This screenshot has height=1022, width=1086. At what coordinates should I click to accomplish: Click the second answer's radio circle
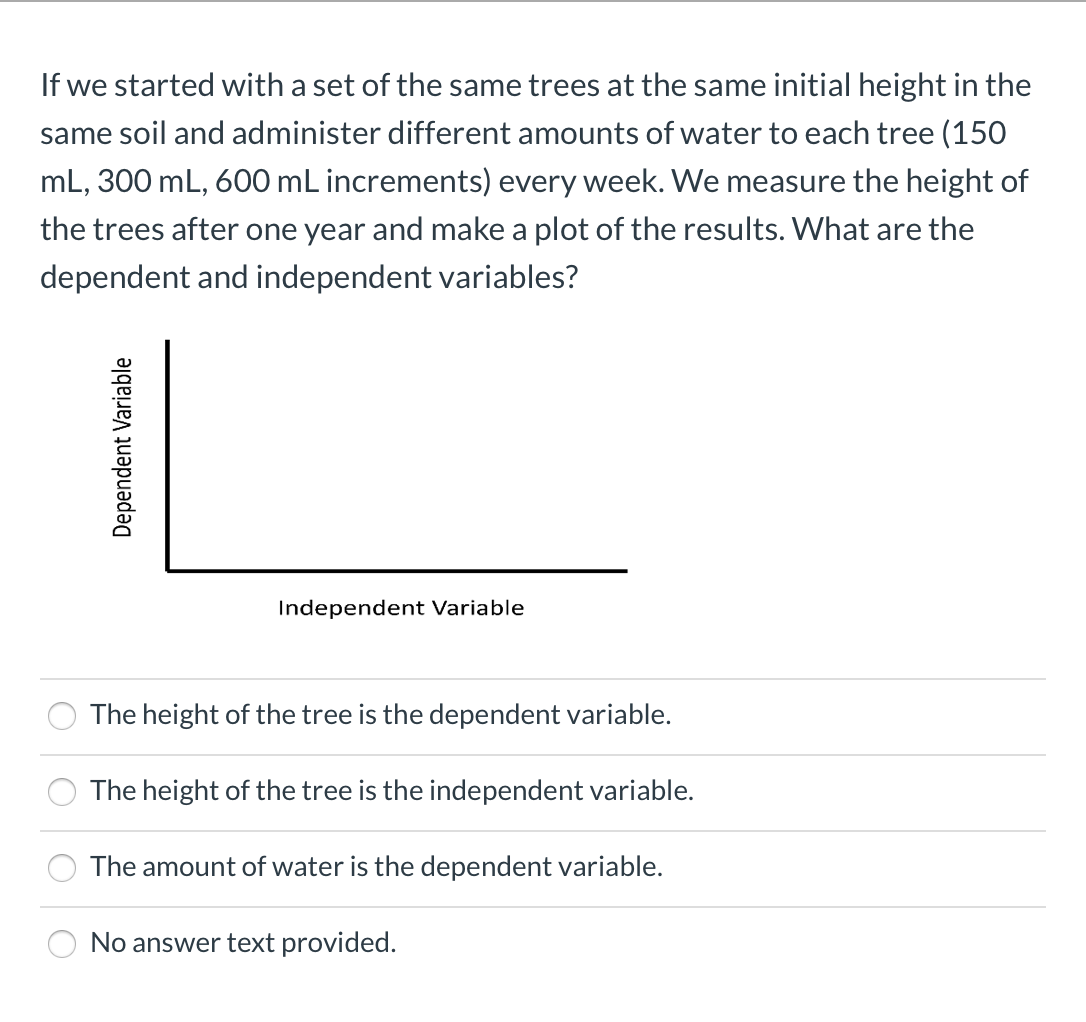coord(61,792)
